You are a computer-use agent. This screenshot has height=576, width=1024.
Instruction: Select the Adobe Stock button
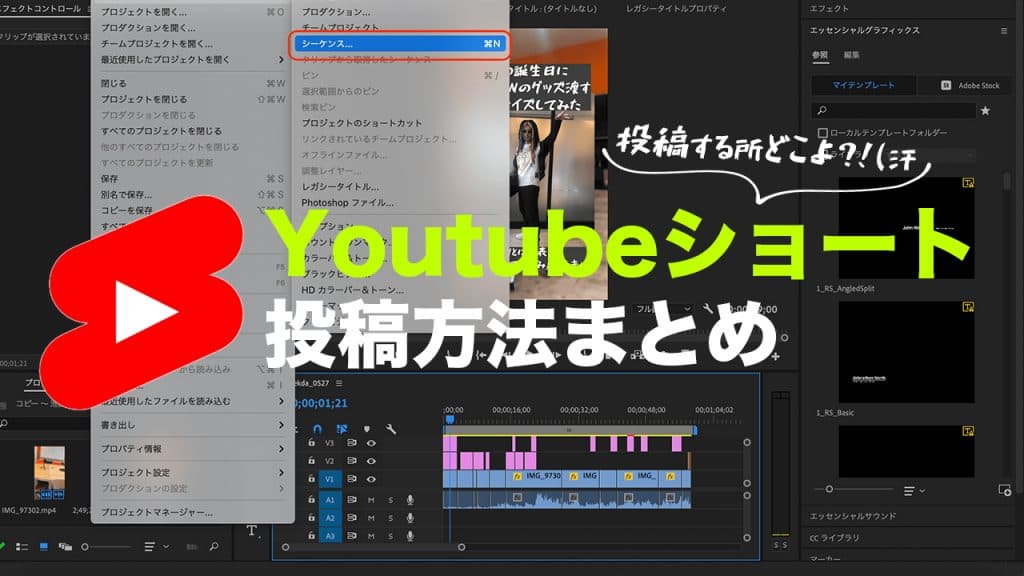click(x=965, y=86)
